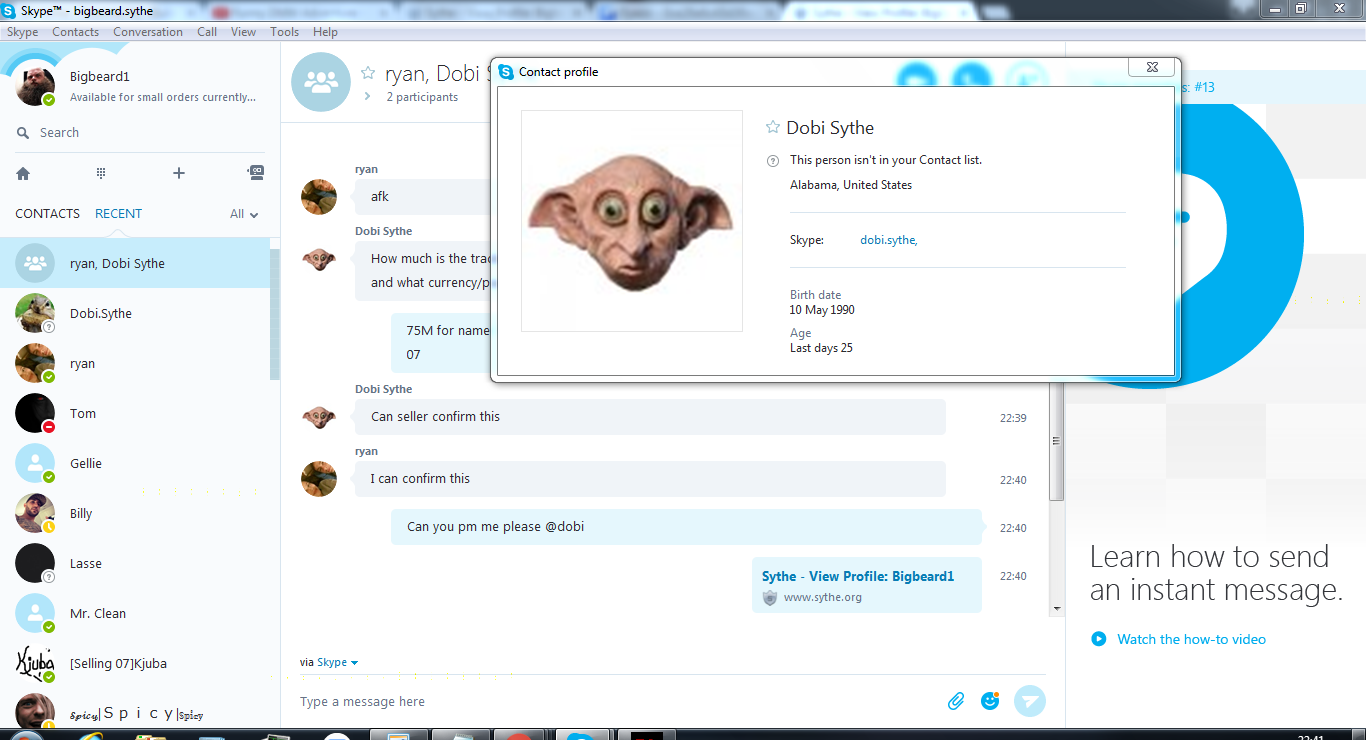Open the [Selling 07]Kjuba conversation
This screenshot has width=1366, height=740.
(135, 663)
